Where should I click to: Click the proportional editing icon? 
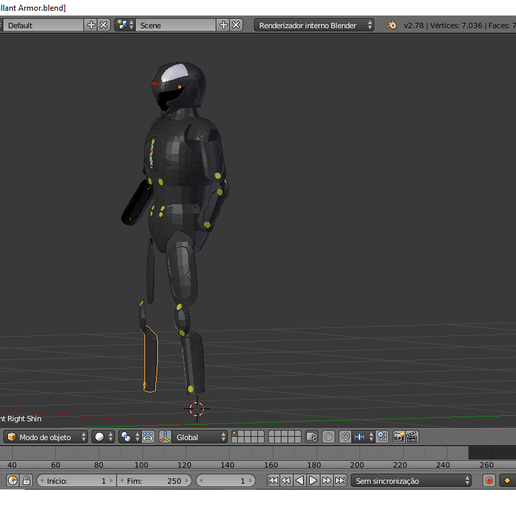[328, 437]
